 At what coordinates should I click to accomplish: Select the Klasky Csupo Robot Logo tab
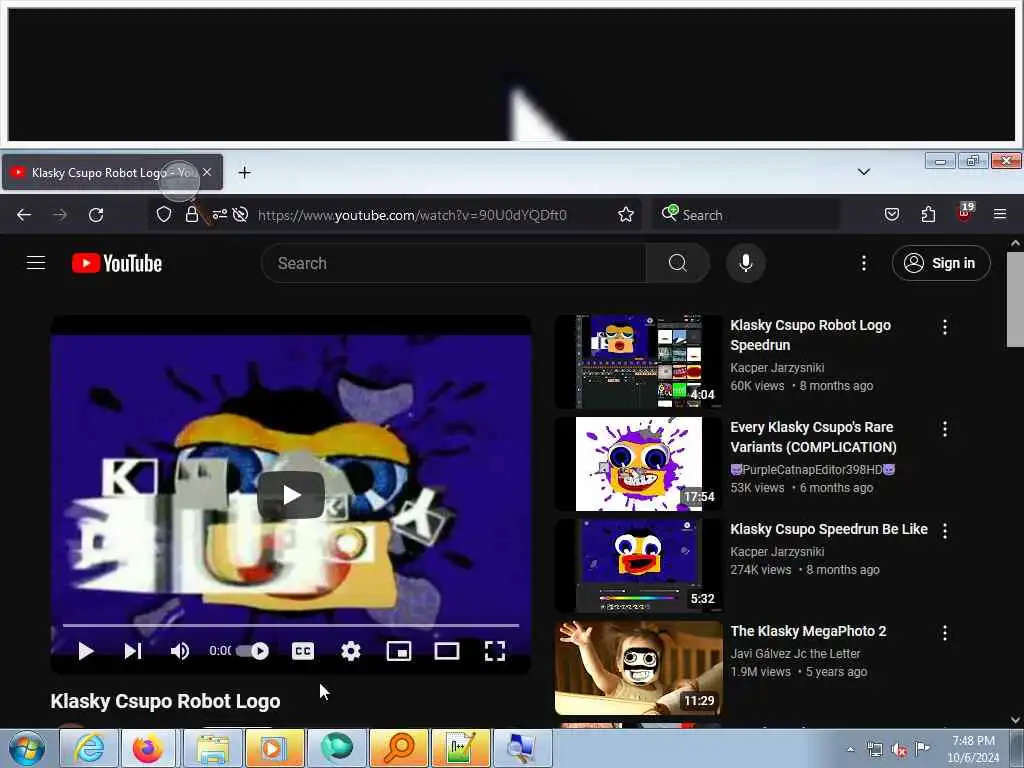(112, 172)
